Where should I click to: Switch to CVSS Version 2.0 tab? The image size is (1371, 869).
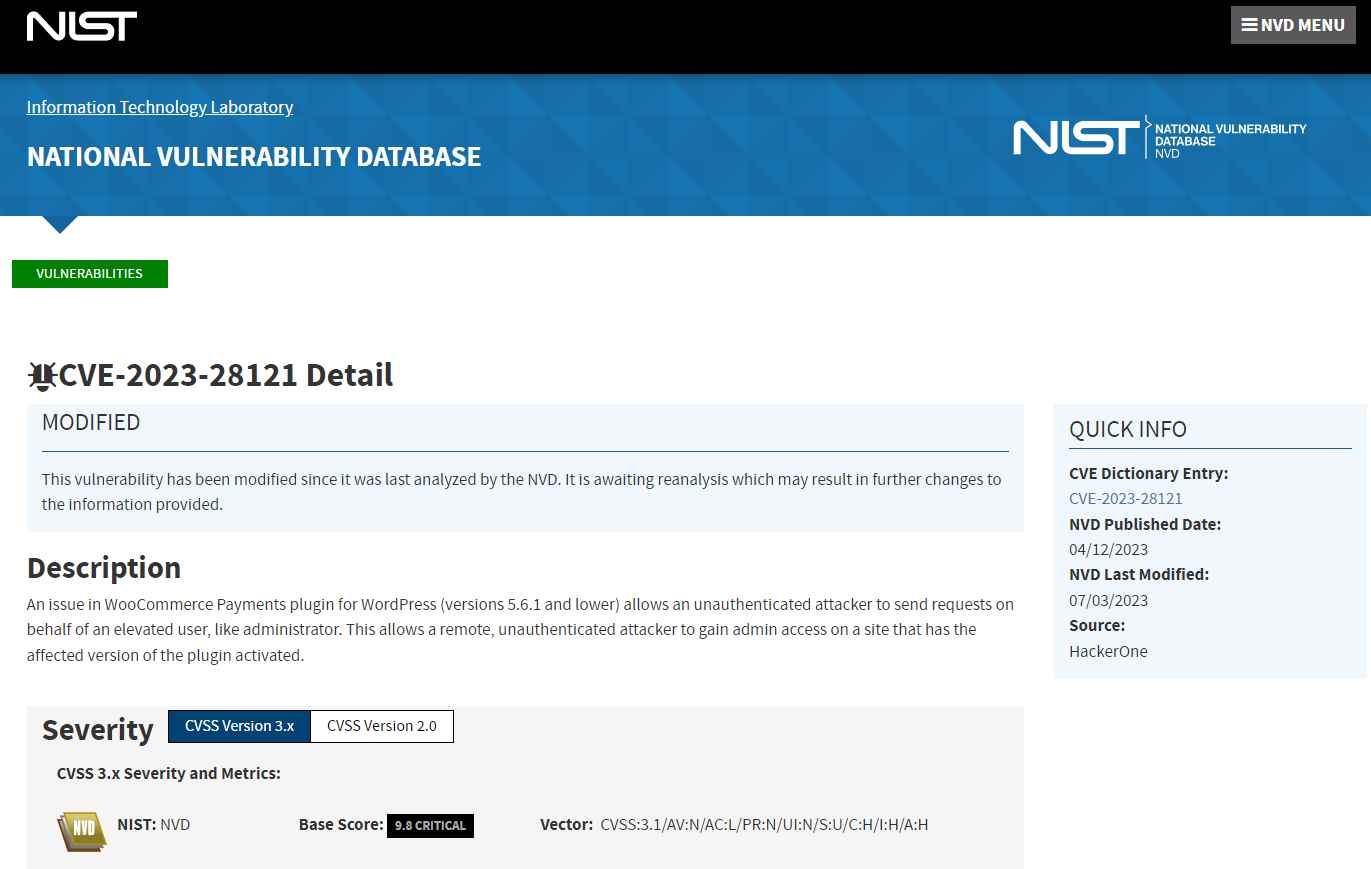pyautogui.click(x=382, y=726)
